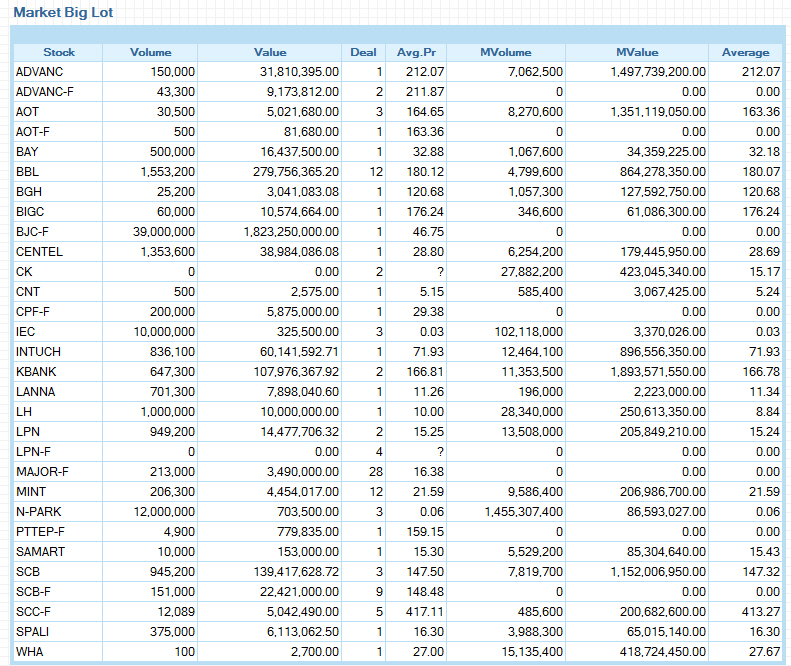Image resolution: width=791 pixels, height=666 pixels.
Task: Select the ADVANC-F stock name
Action: coord(44,92)
